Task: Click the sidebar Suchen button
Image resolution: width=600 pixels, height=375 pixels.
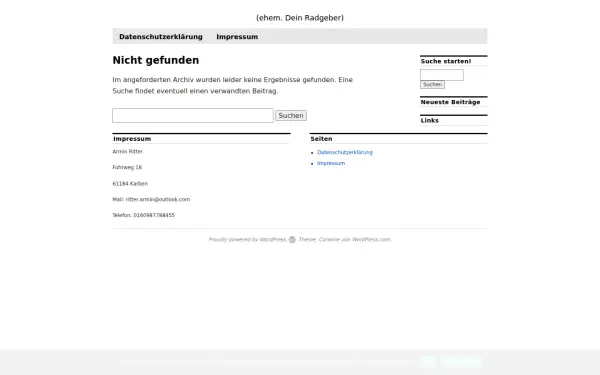Action: [432, 85]
